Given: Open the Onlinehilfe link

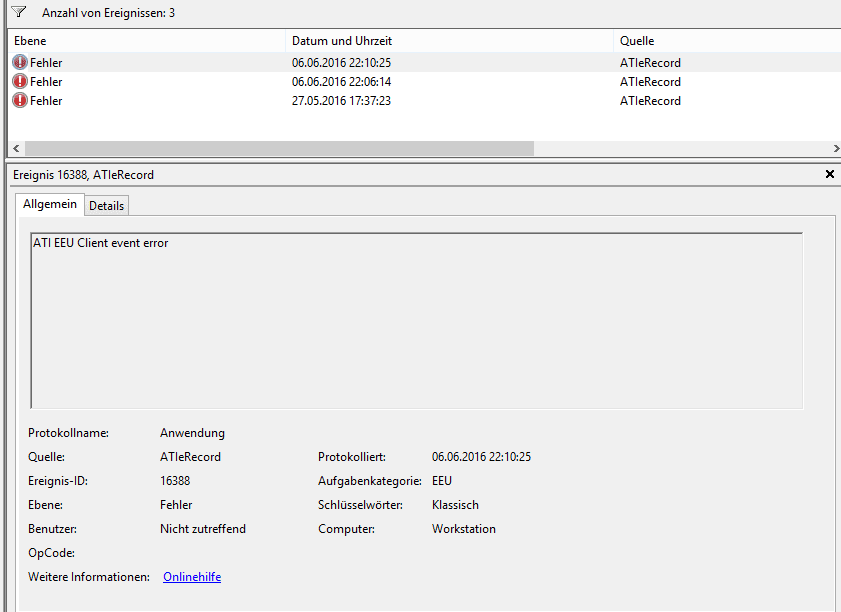Looking at the screenshot, I should (192, 577).
